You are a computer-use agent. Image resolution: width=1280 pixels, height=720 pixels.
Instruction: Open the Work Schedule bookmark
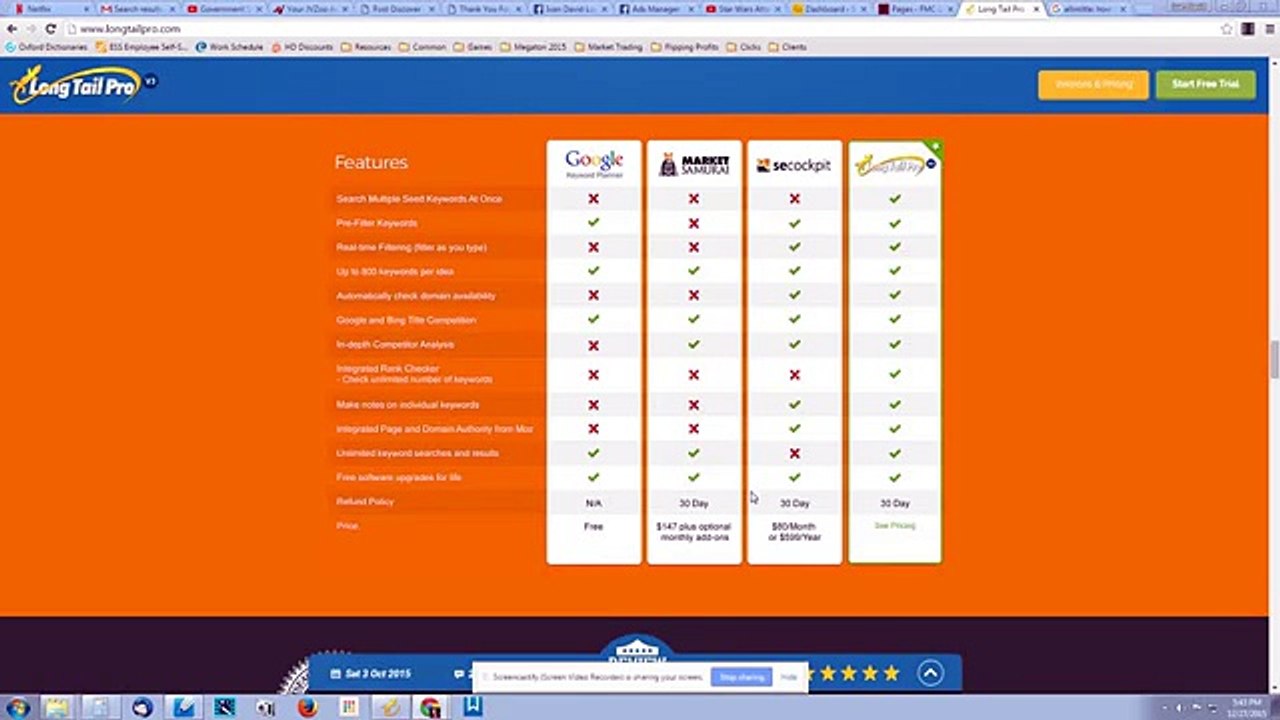point(230,47)
